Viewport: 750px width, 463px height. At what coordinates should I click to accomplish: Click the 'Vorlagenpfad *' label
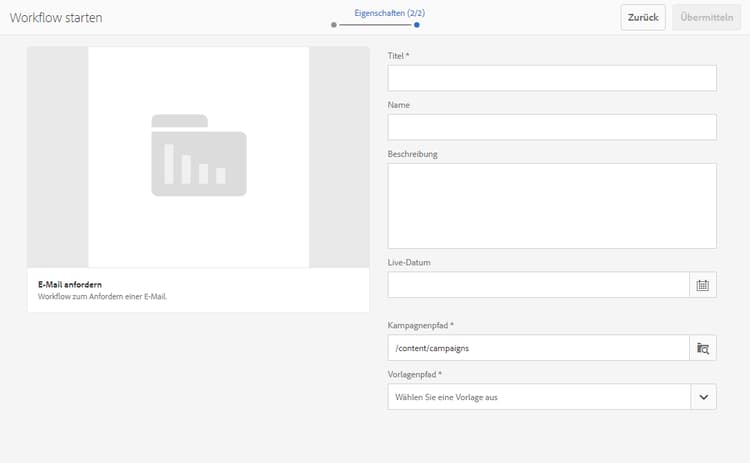pyautogui.click(x=415, y=375)
